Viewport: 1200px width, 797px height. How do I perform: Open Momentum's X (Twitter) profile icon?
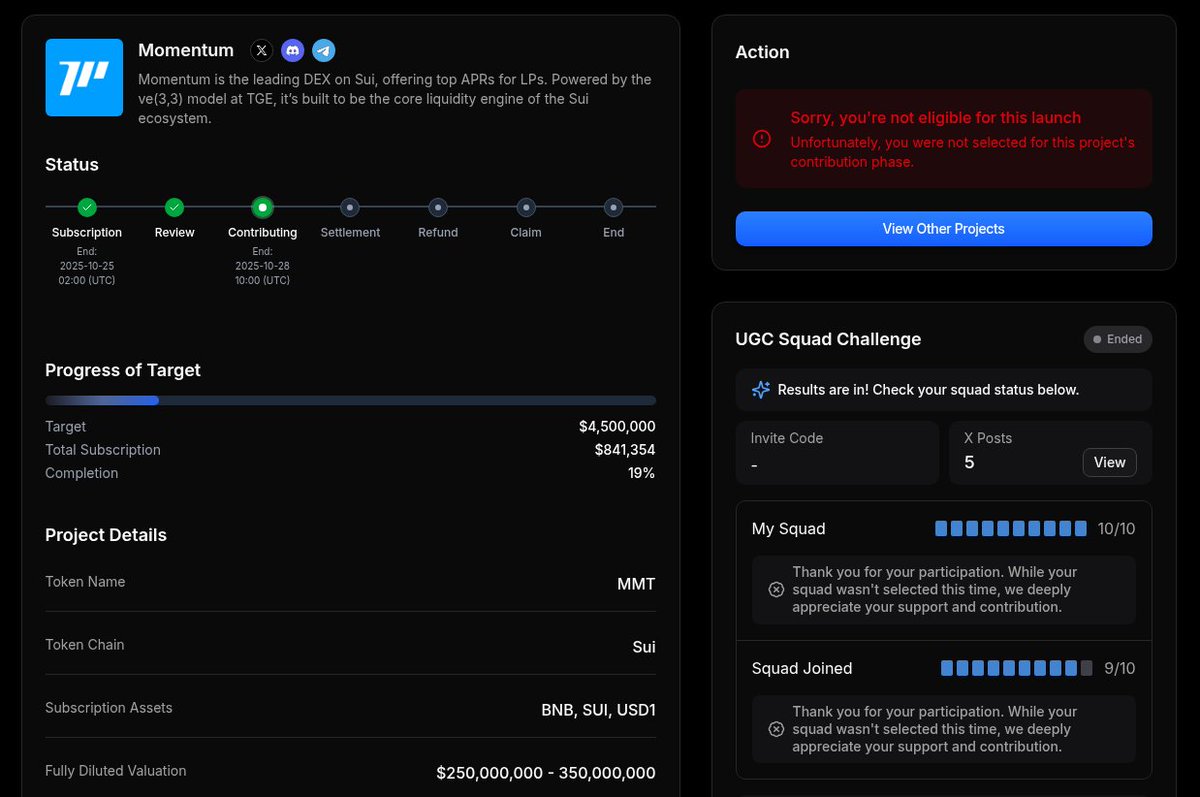[261, 50]
